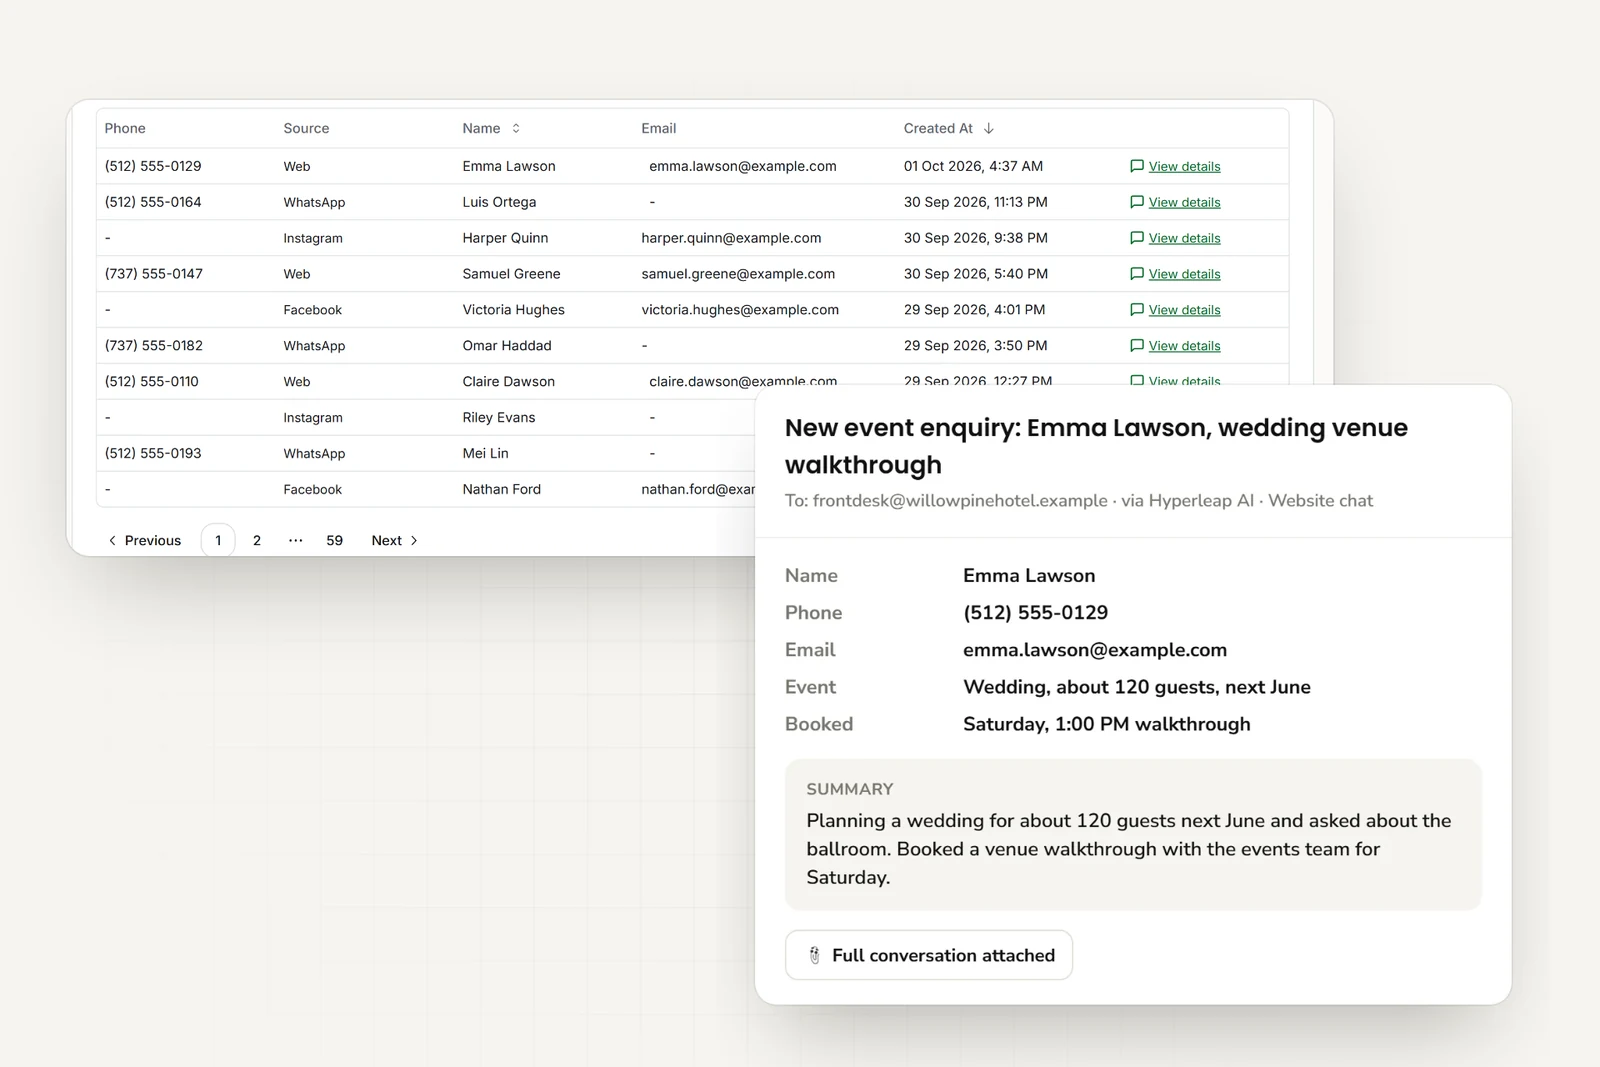Click the phone number in the enquiry card
This screenshot has height=1067, width=1600.
[x=1035, y=613]
